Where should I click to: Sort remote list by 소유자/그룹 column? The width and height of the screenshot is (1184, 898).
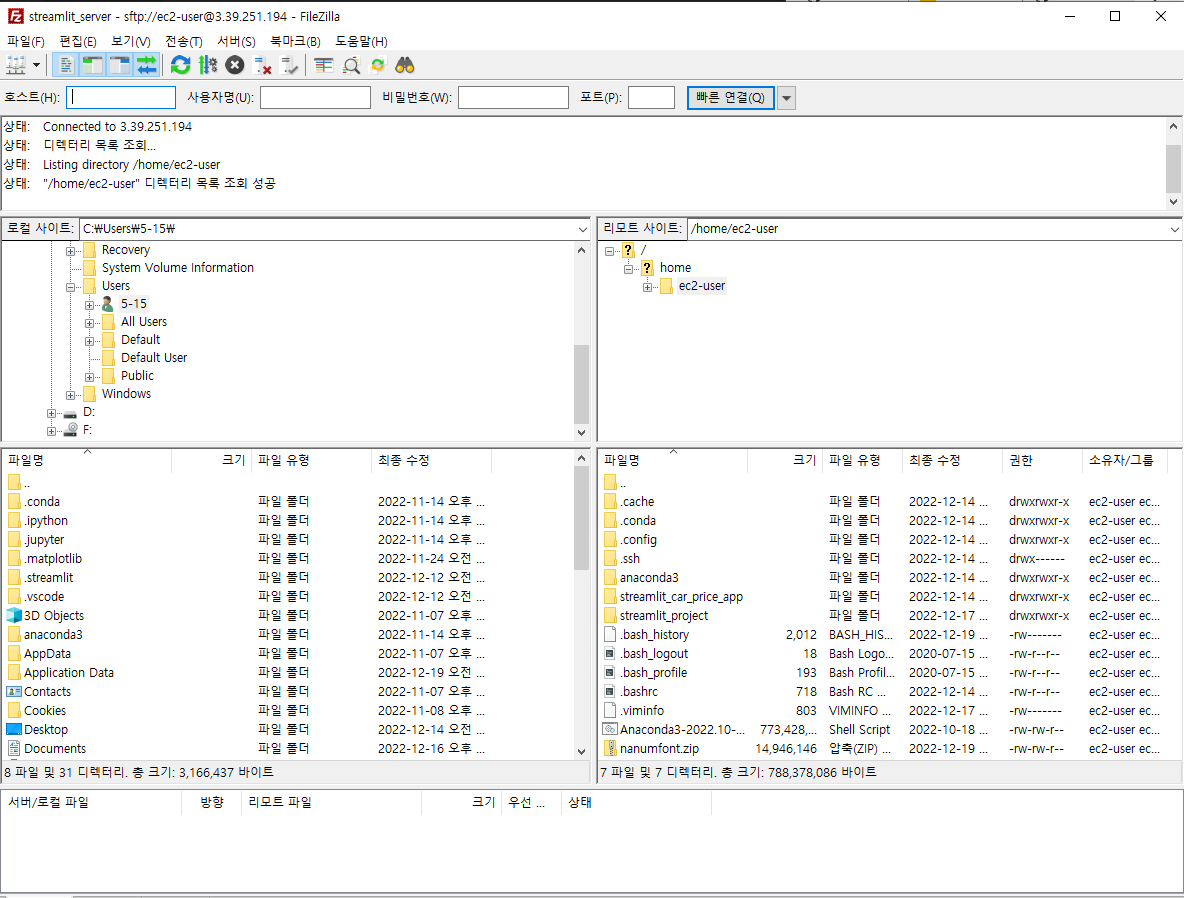tap(1124, 460)
